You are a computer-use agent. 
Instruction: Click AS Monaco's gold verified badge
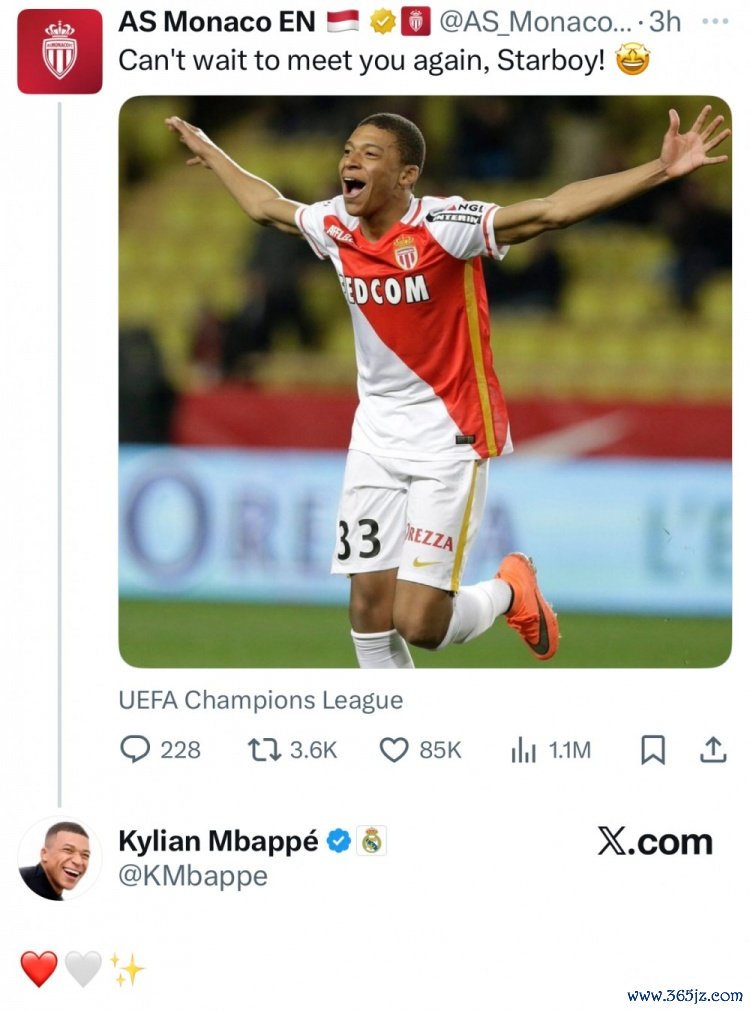pyautogui.click(x=382, y=21)
